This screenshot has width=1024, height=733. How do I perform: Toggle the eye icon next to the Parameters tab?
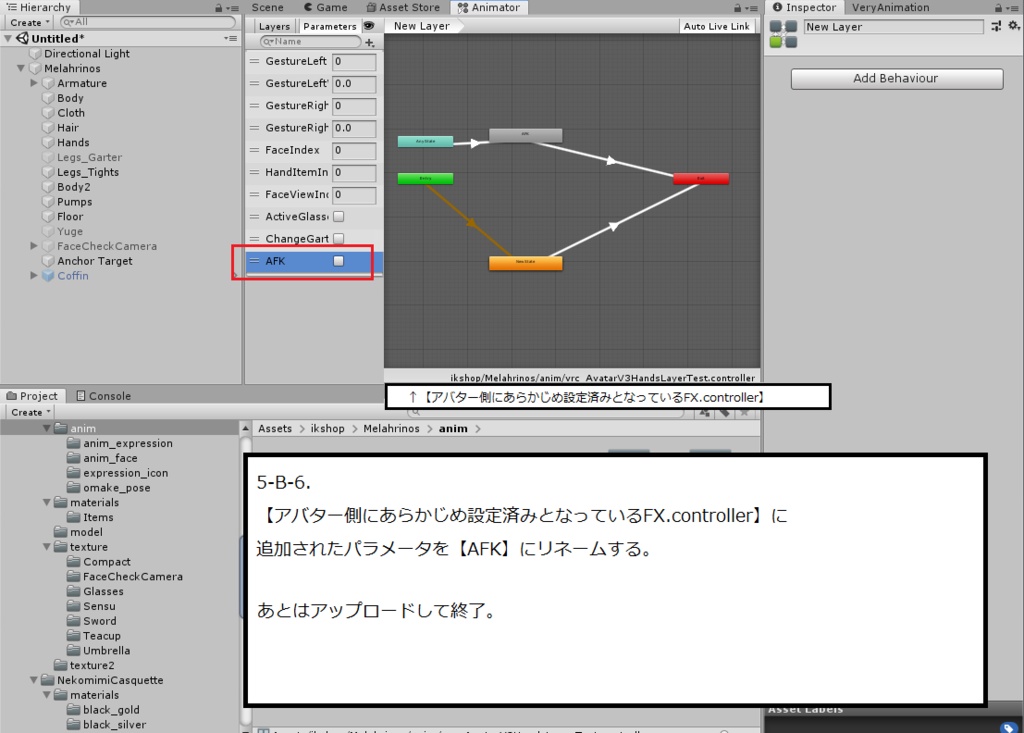369,26
